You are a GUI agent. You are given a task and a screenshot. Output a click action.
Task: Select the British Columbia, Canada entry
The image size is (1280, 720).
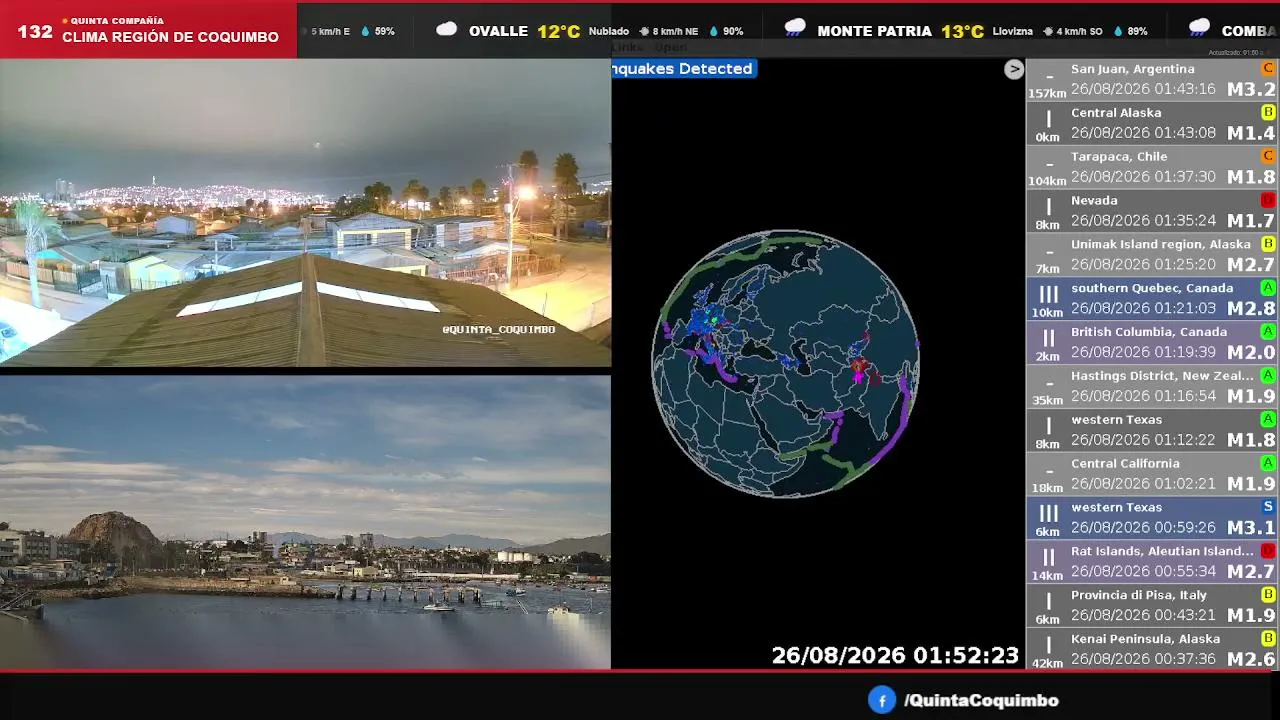point(1152,343)
